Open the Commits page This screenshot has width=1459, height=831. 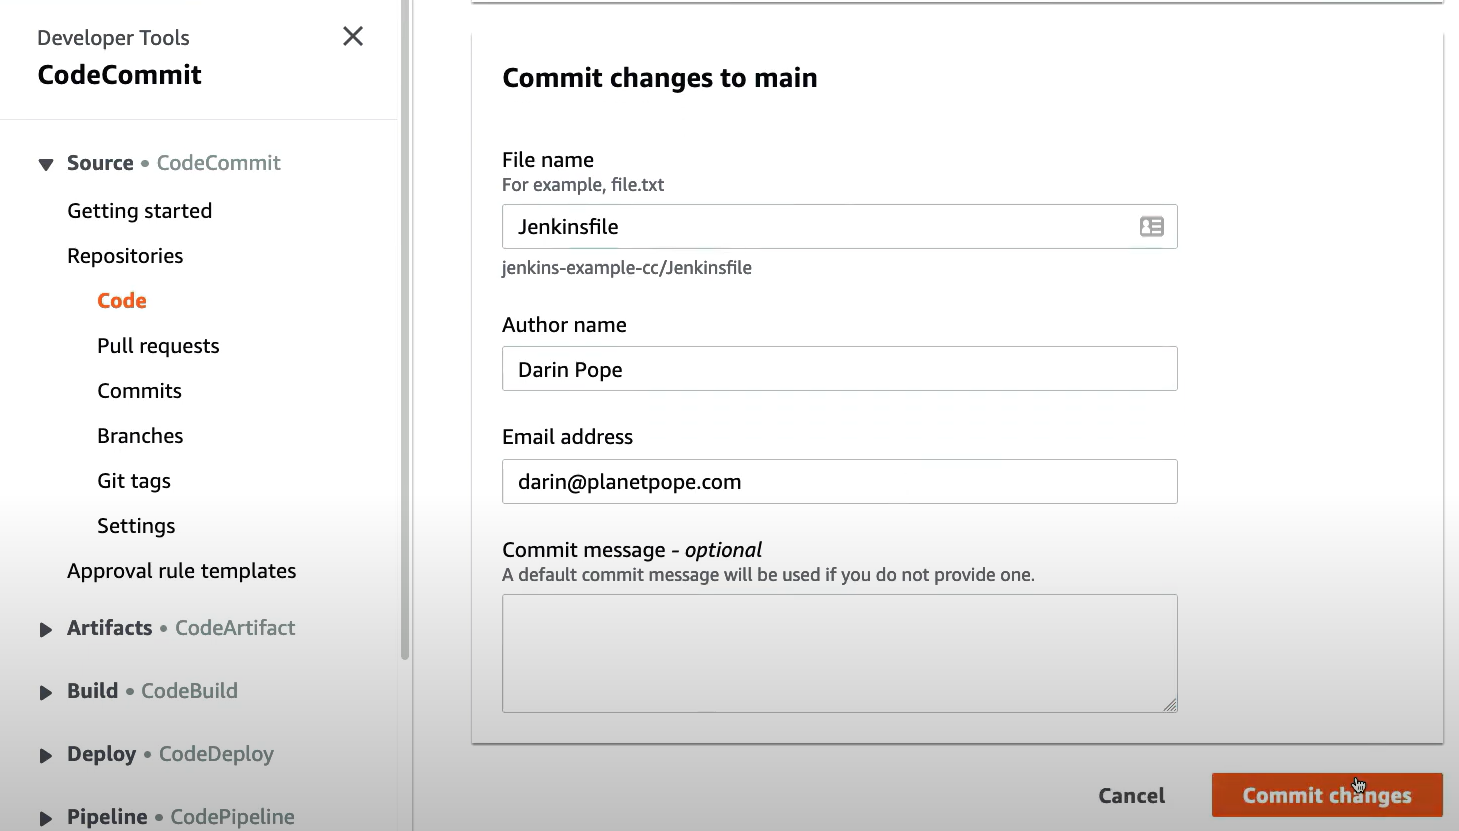[x=139, y=391]
